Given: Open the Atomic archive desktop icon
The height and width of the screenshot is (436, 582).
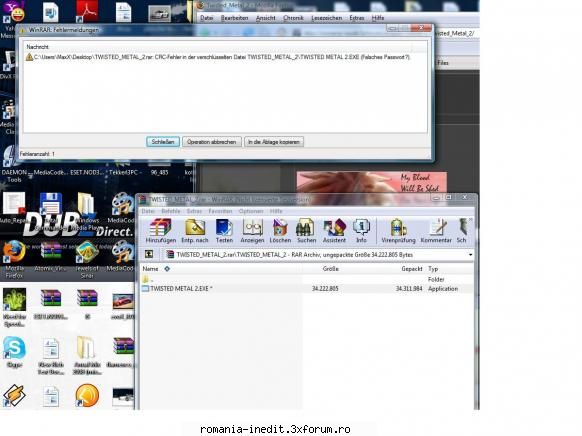Looking at the screenshot, I should point(50,256).
